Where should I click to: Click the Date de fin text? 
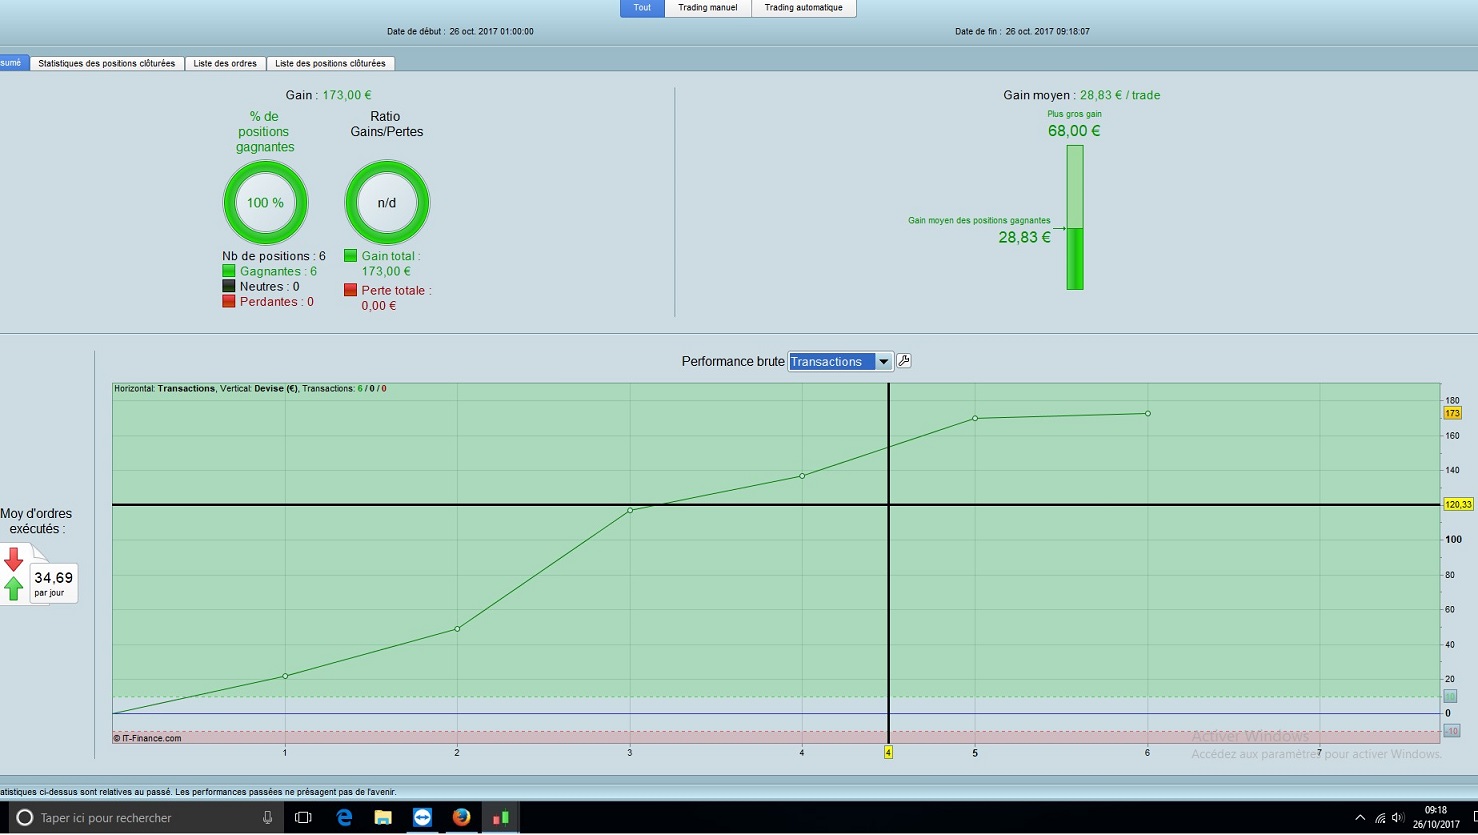(x=1022, y=31)
